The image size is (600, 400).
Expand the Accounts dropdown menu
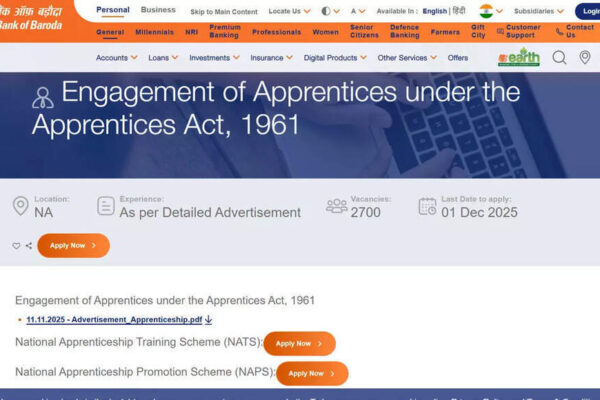(116, 58)
